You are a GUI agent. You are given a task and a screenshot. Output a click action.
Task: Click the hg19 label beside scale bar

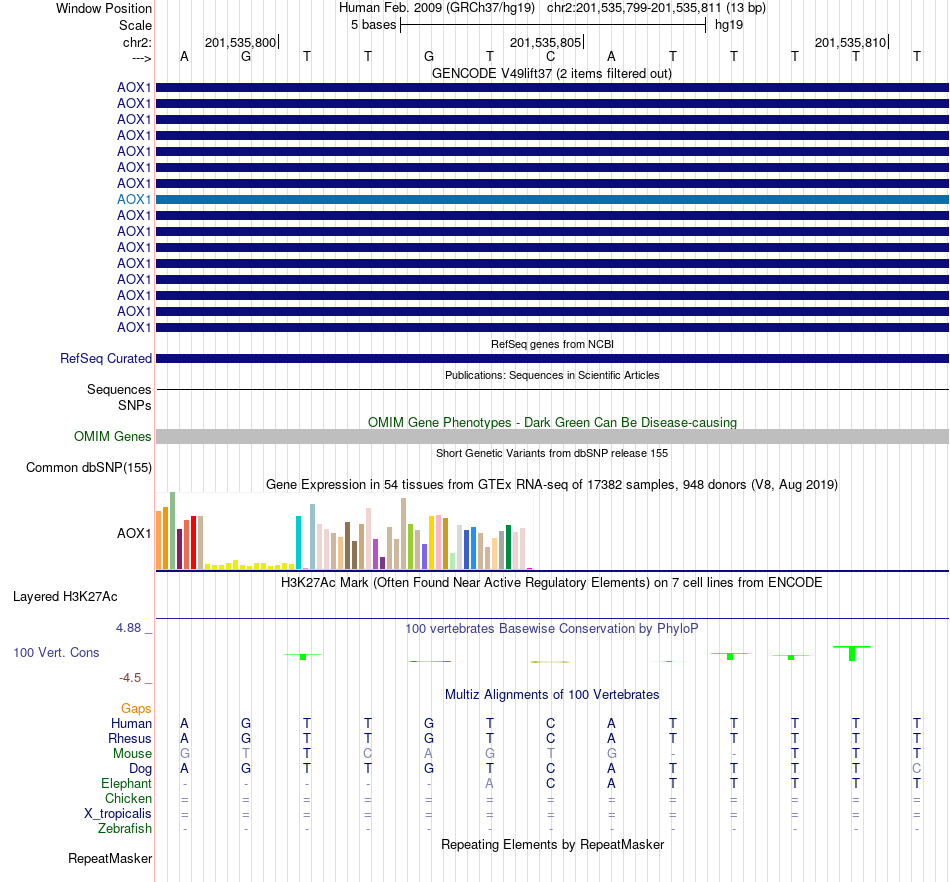click(729, 25)
